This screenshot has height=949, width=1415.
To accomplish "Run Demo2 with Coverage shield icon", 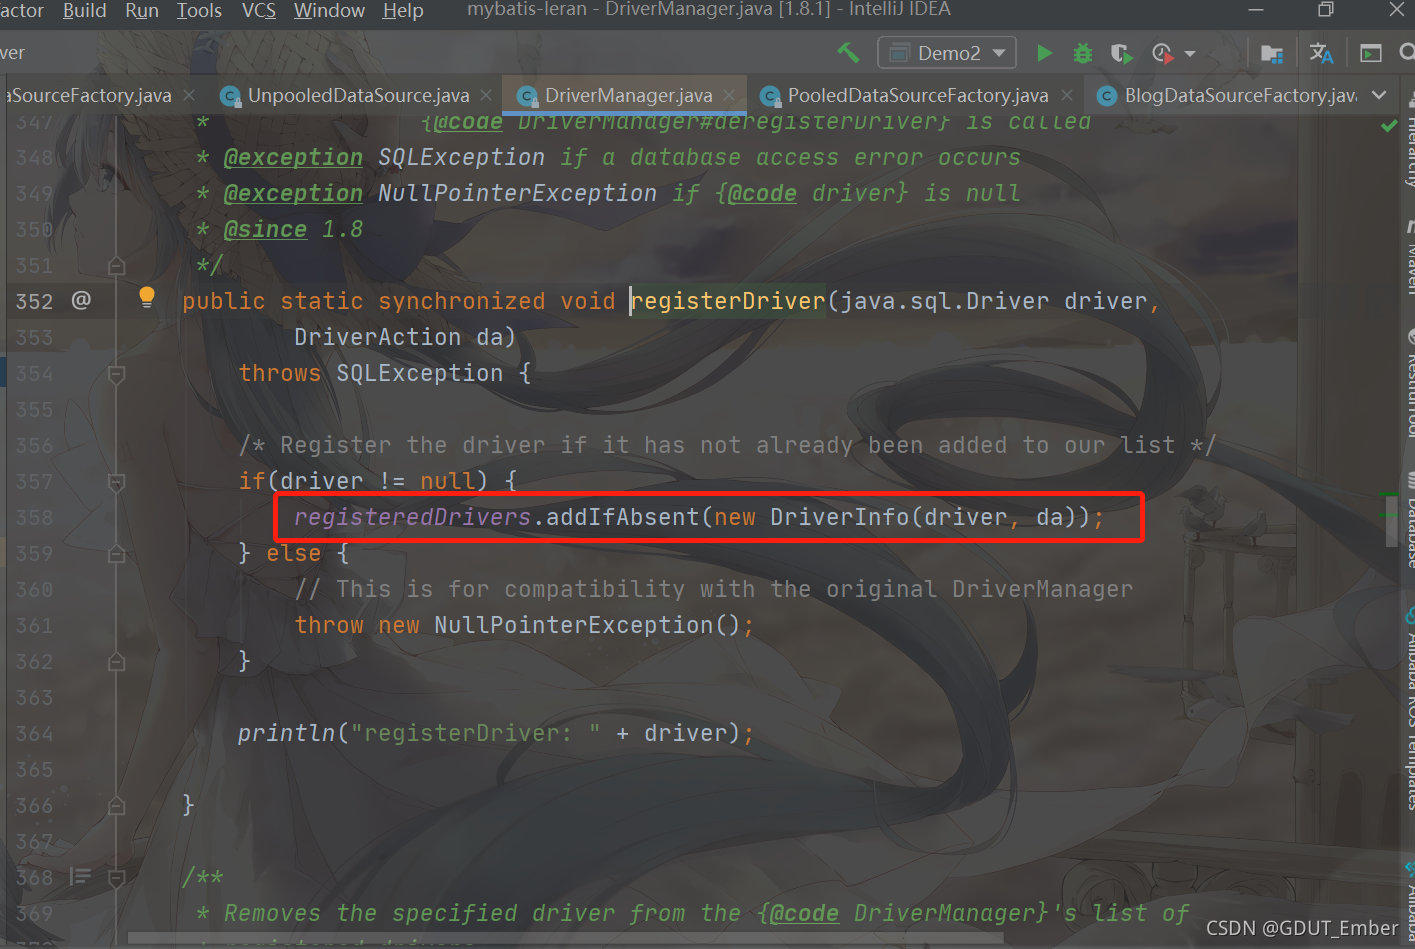I will pyautogui.click(x=1121, y=53).
